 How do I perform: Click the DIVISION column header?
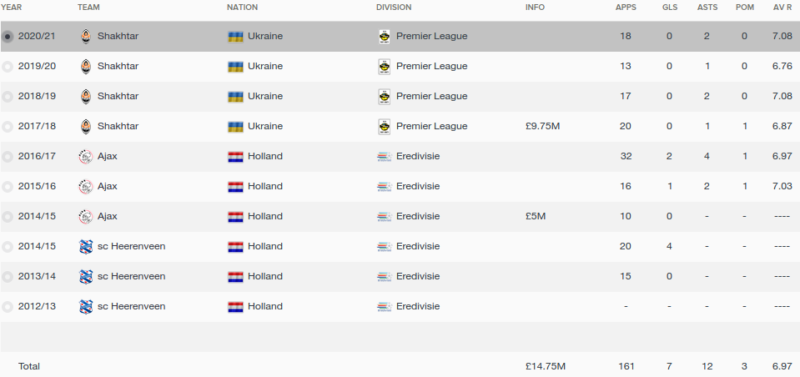click(x=394, y=7)
